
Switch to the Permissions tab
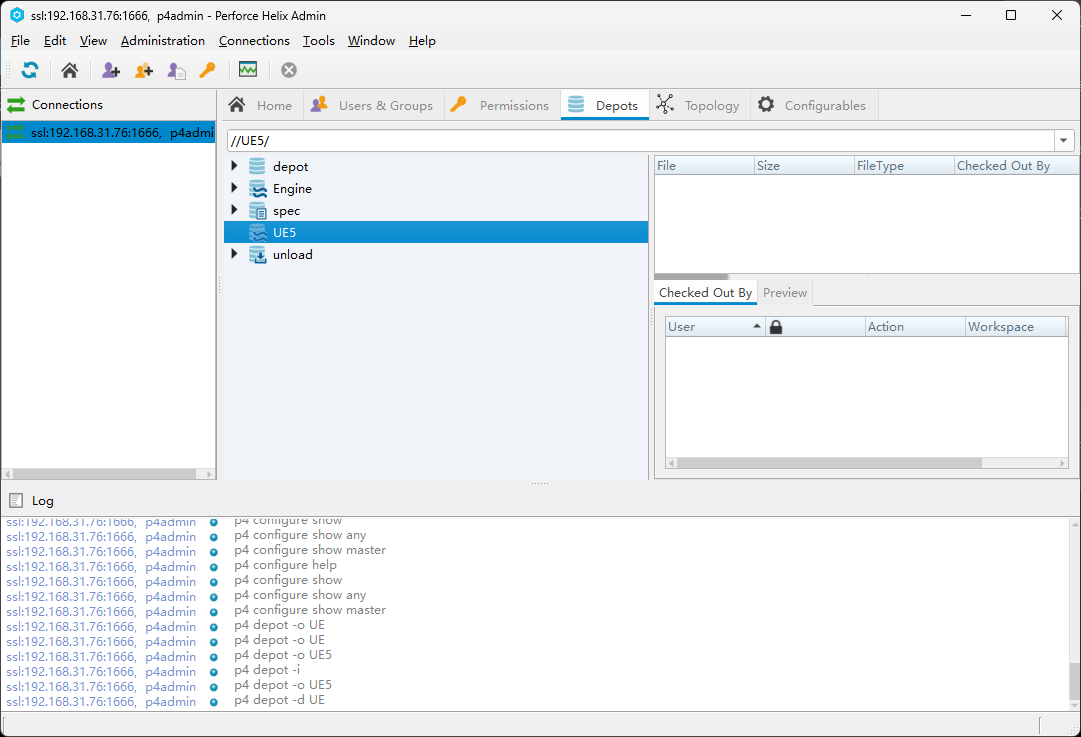click(501, 105)
